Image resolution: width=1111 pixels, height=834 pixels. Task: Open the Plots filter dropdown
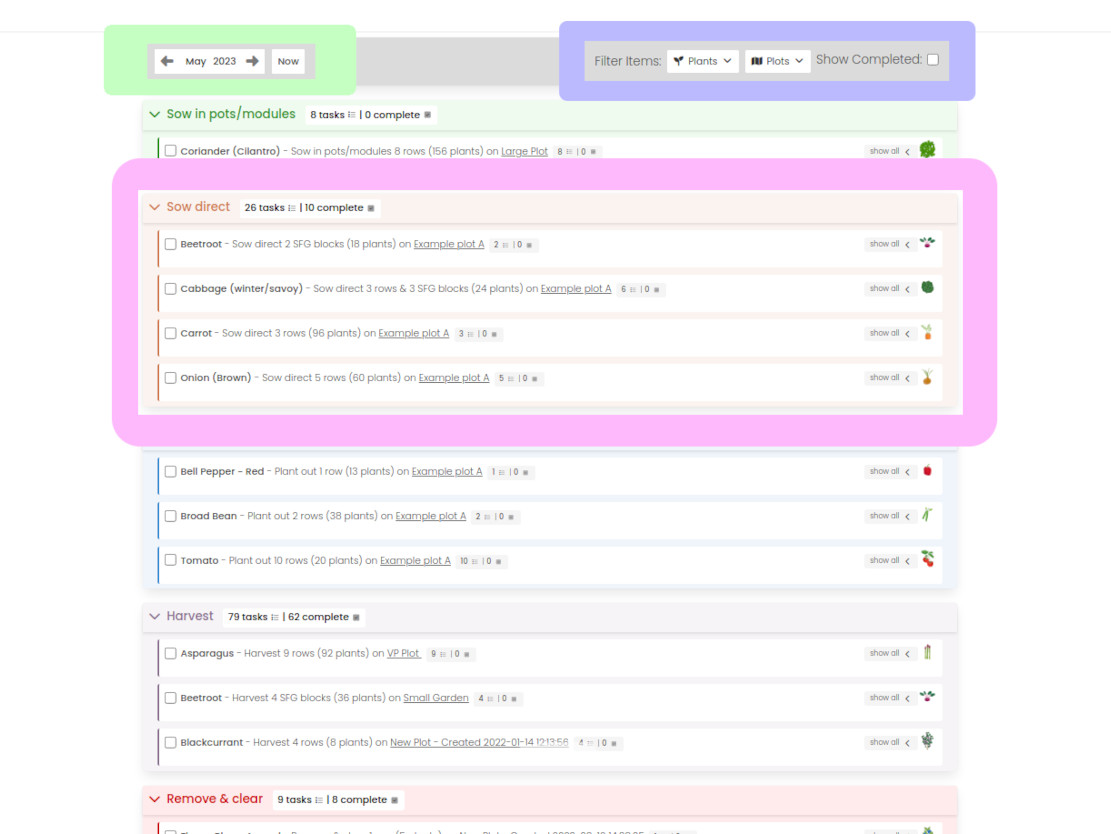coord(777,60)
